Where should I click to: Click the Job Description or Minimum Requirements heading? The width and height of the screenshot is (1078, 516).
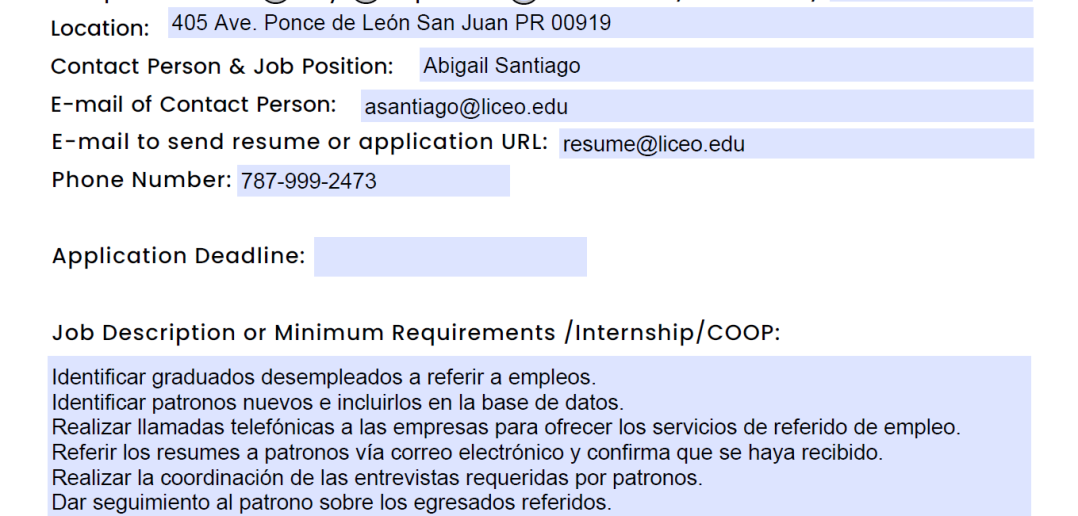[417, 333]
